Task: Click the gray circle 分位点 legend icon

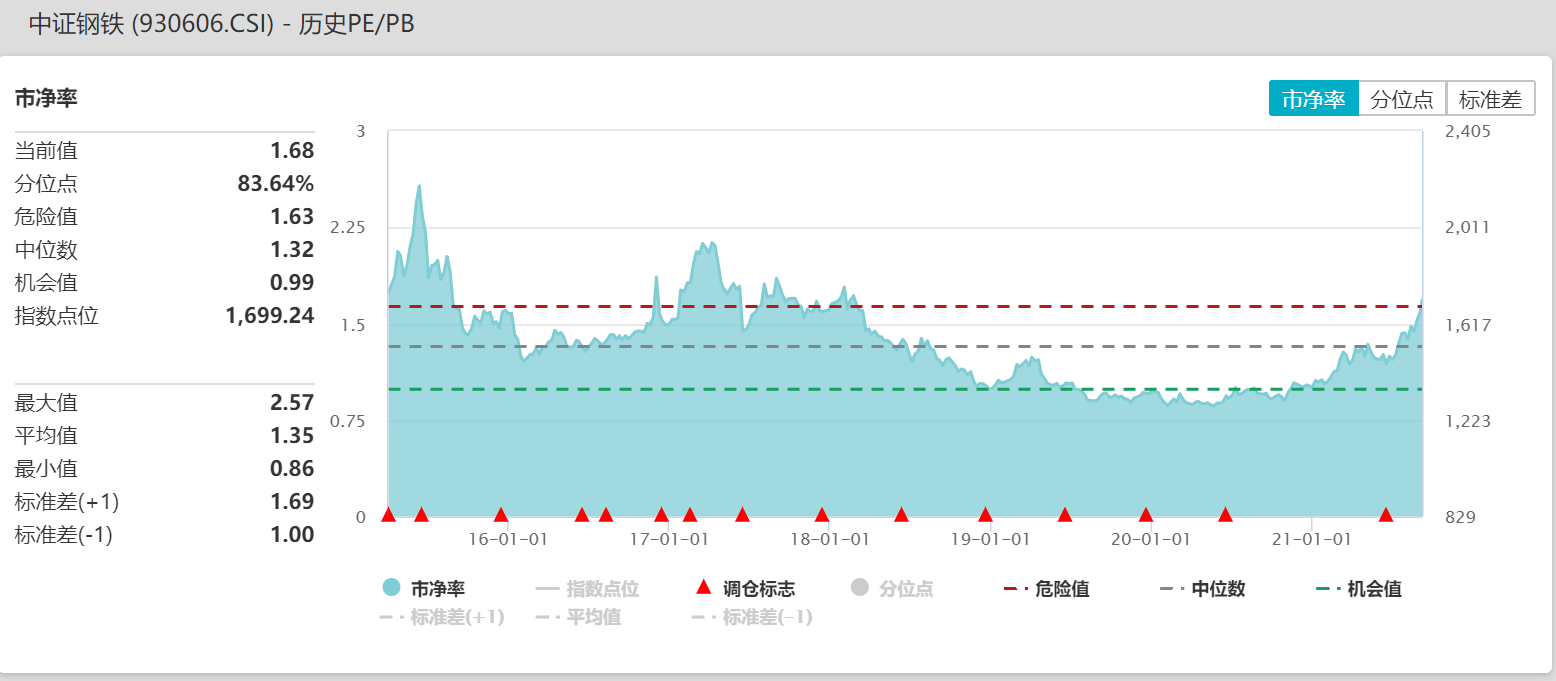Action: 861,588
